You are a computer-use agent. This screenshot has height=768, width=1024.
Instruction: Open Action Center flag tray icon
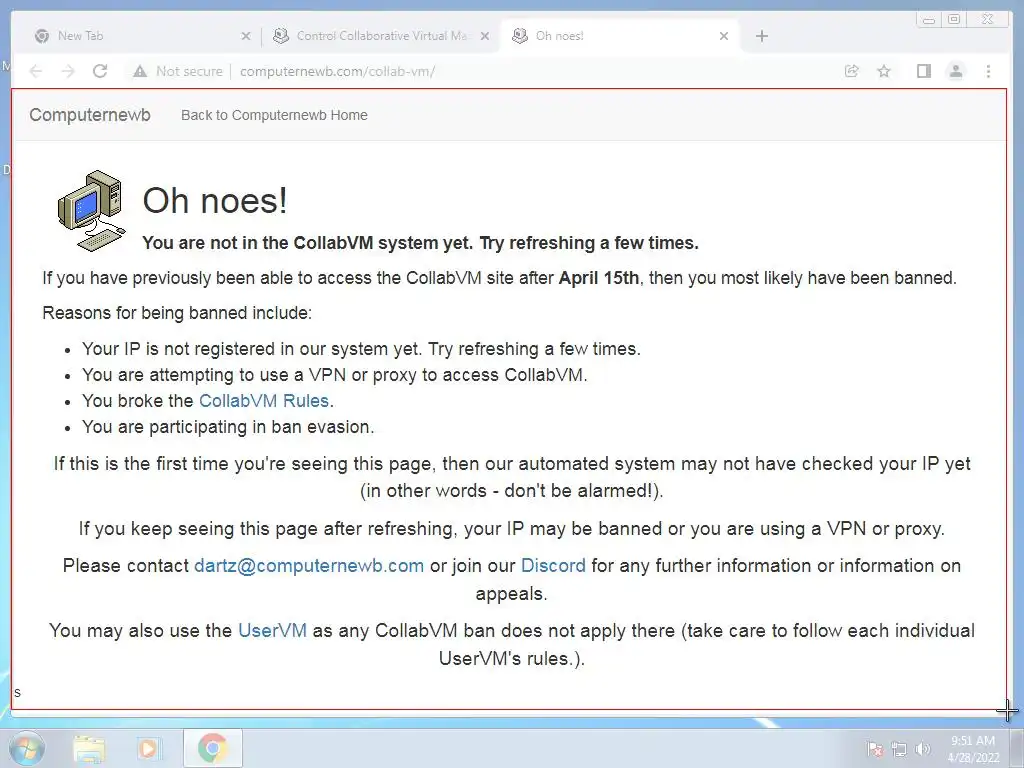875,749
